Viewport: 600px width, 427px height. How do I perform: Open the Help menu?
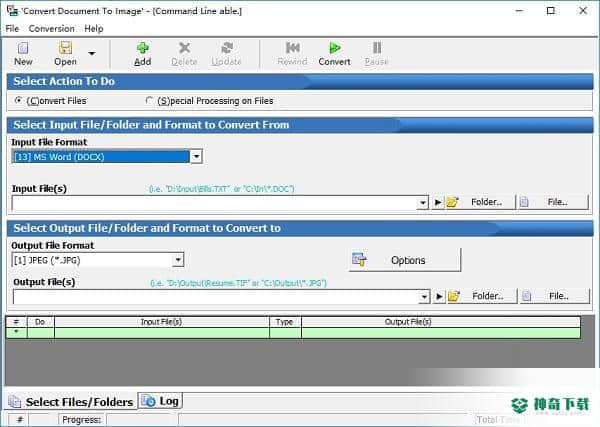pyautogui.click(x=94, y=29)
